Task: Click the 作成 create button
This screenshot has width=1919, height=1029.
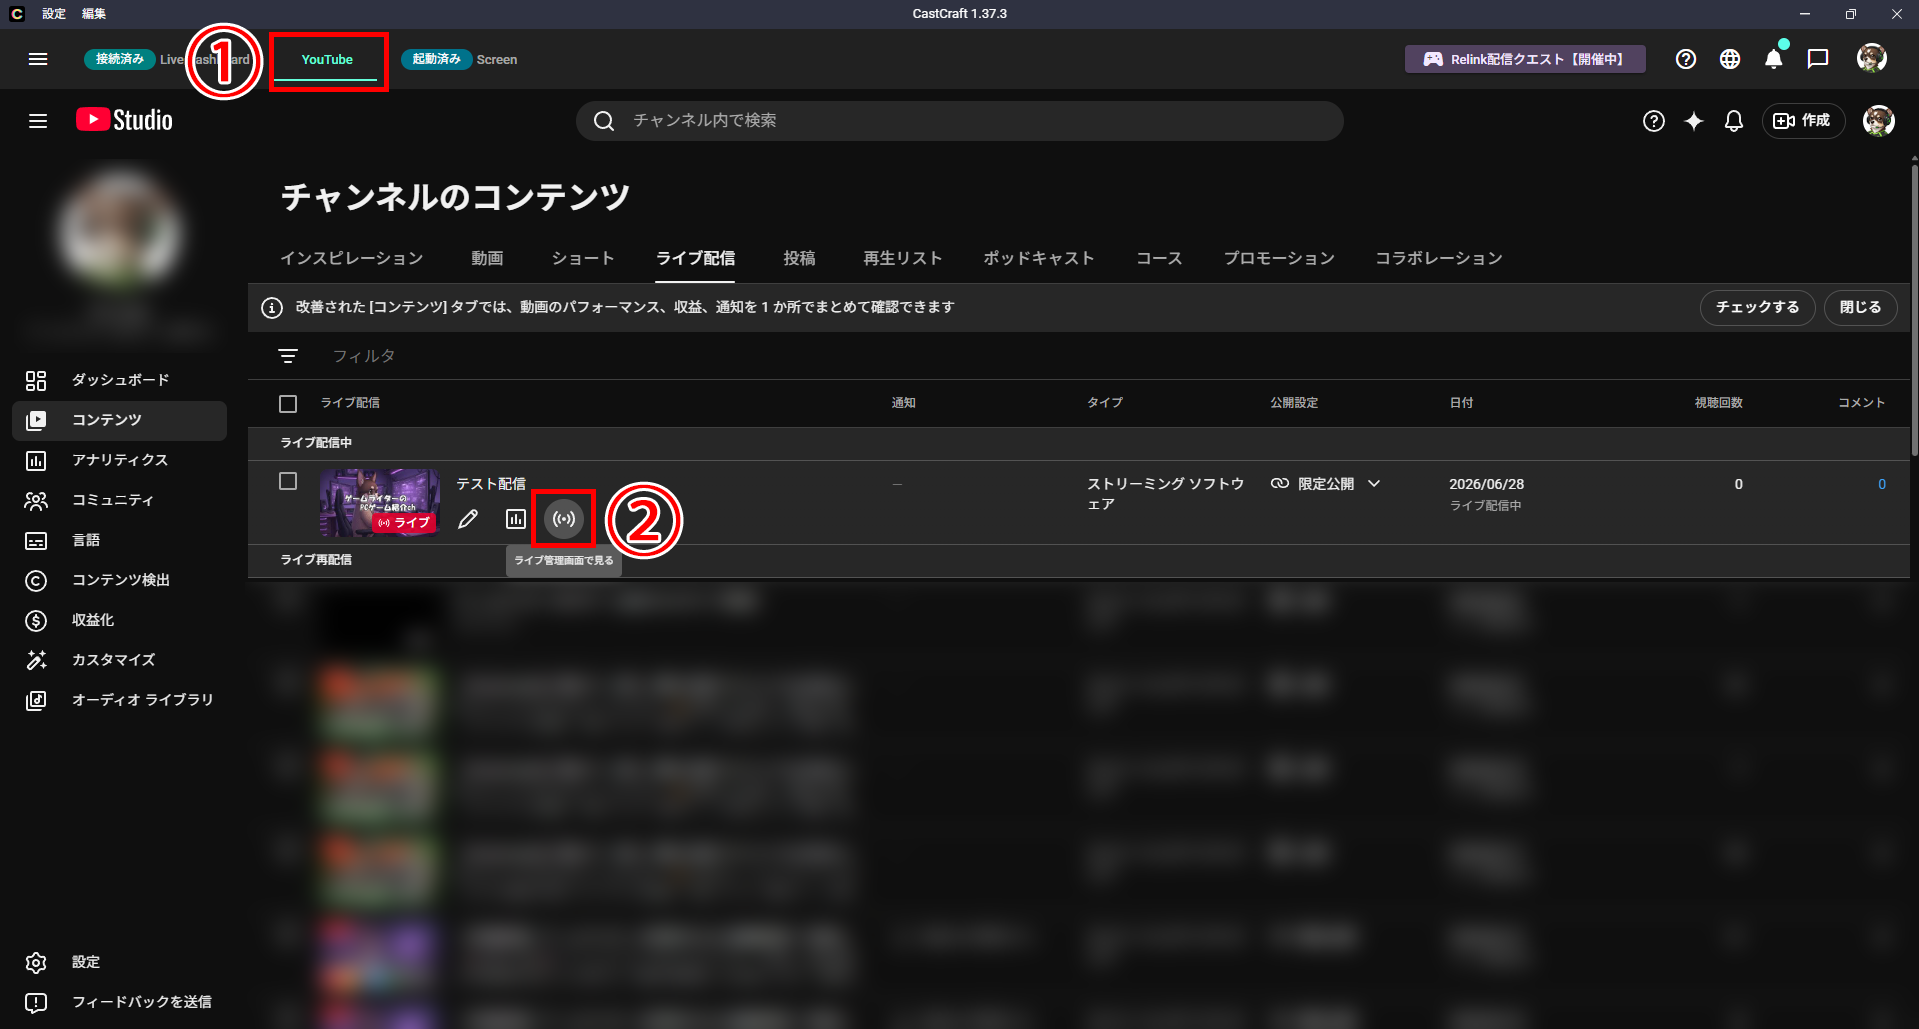Action: point(1803,121)
